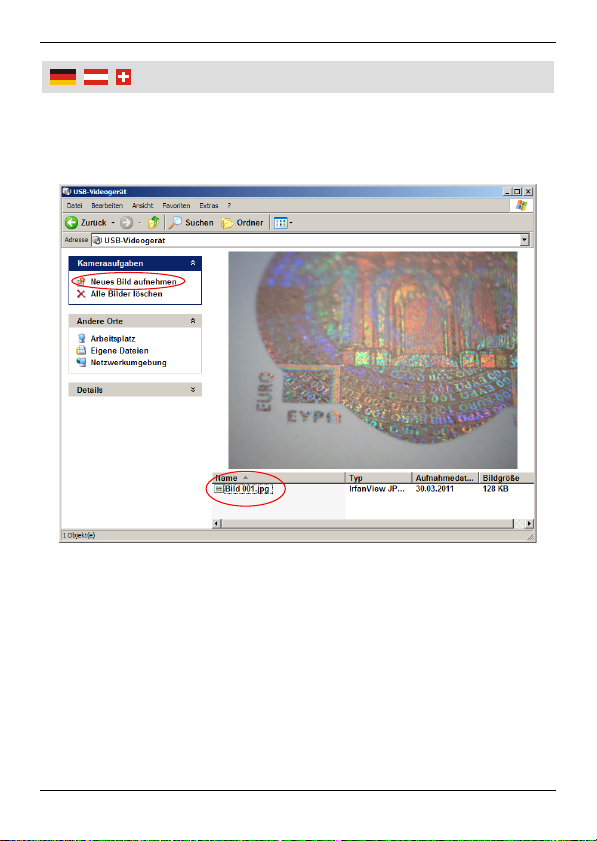Go up one folder level icon
This screenshot has width=597, height=841.
pos(154,222)
